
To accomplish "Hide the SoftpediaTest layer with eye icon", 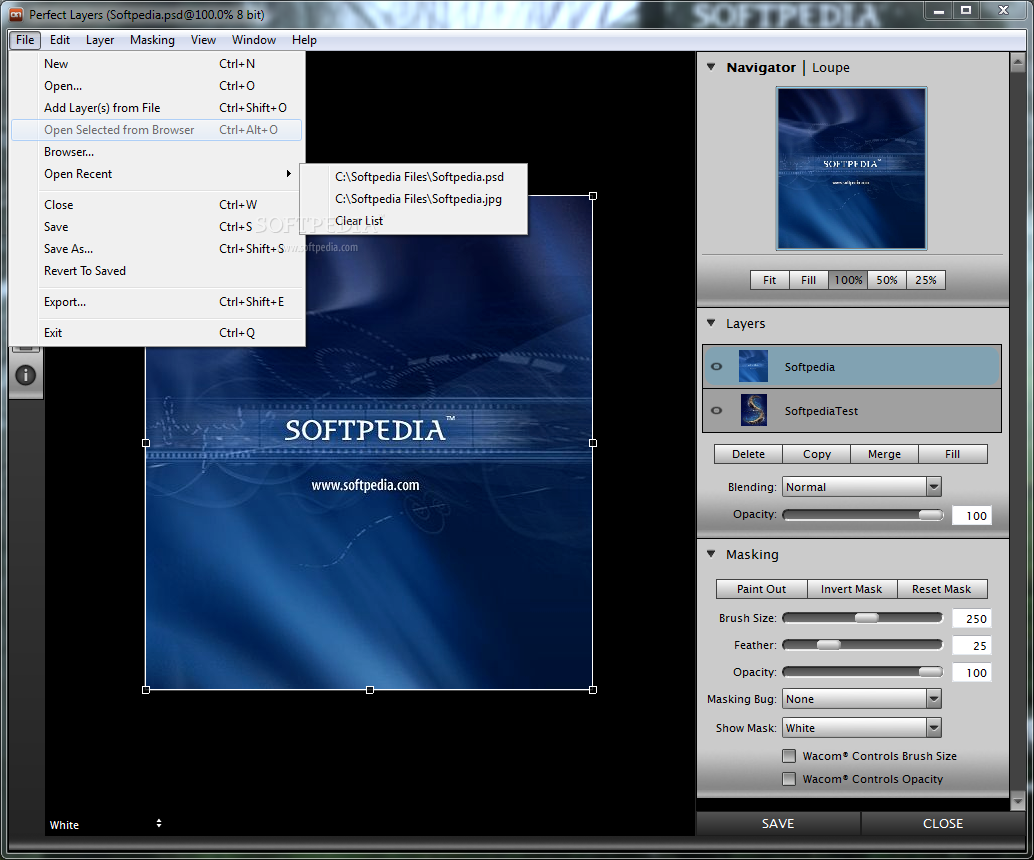I will coord(717,410).
